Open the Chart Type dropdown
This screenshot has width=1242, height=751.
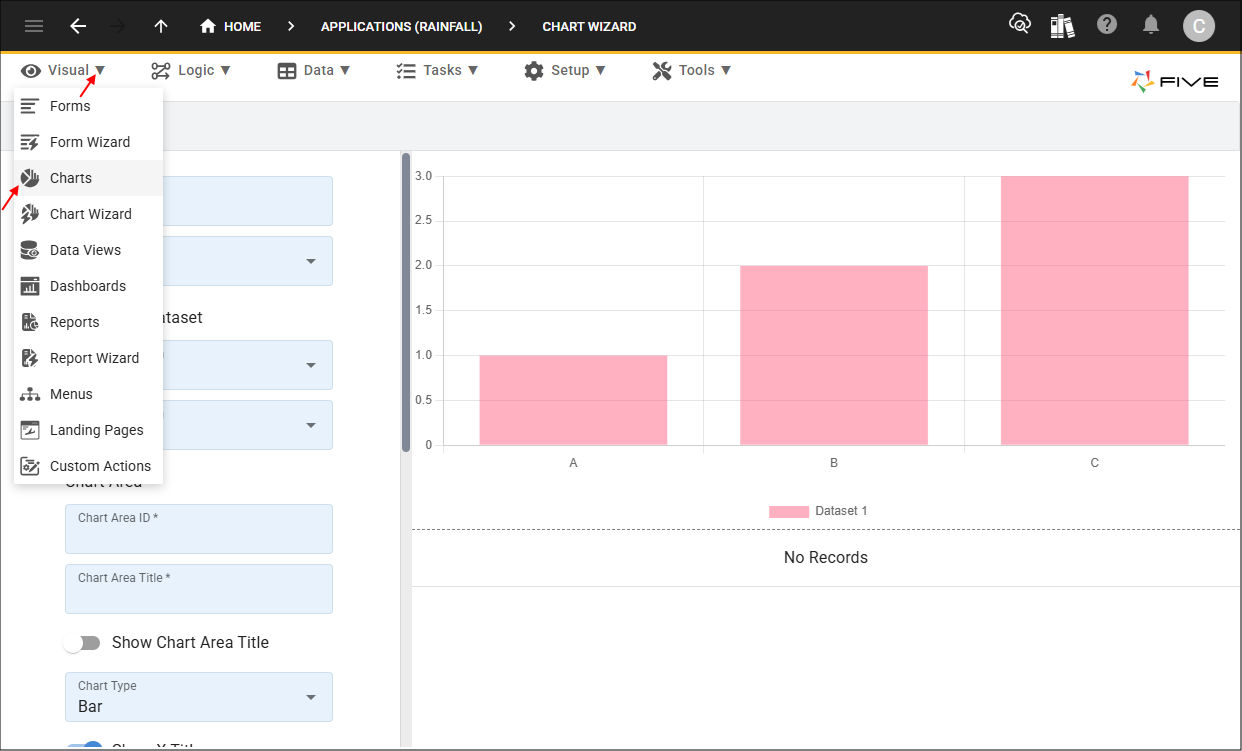198,697
